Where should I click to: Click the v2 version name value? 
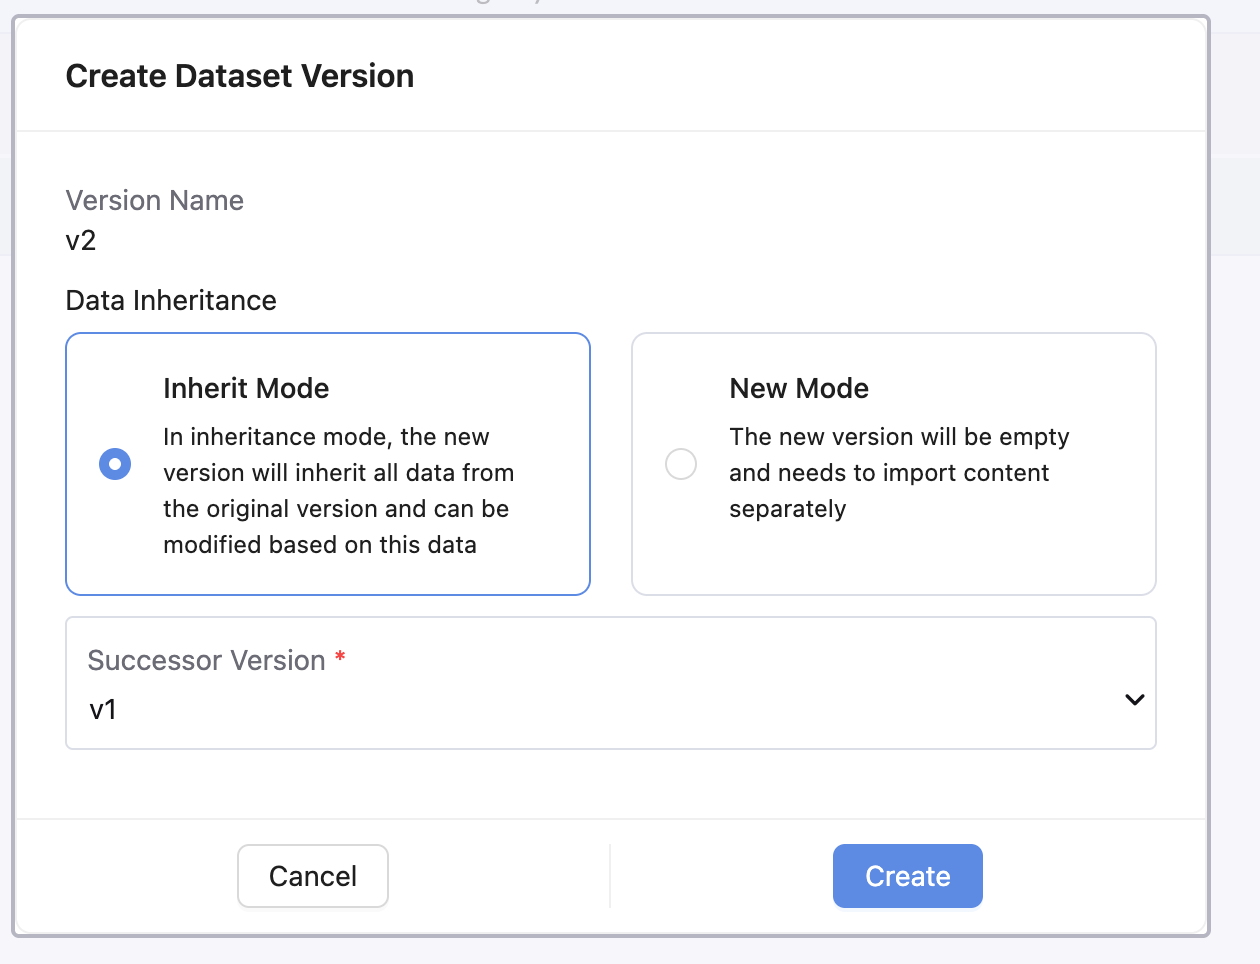[x=81, y=241]
